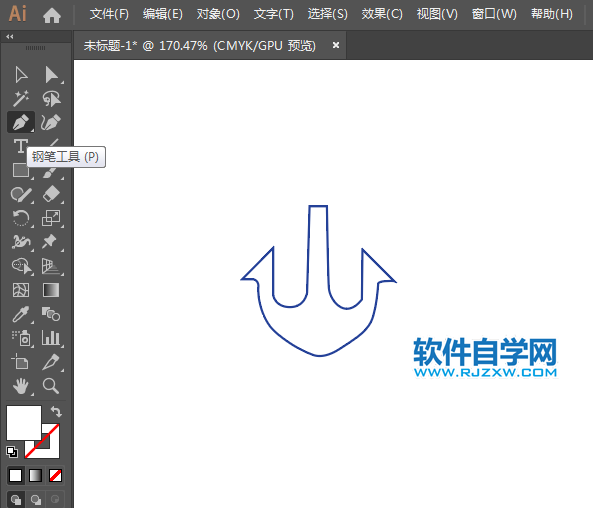Activate the Shape Builder tool

22,266
